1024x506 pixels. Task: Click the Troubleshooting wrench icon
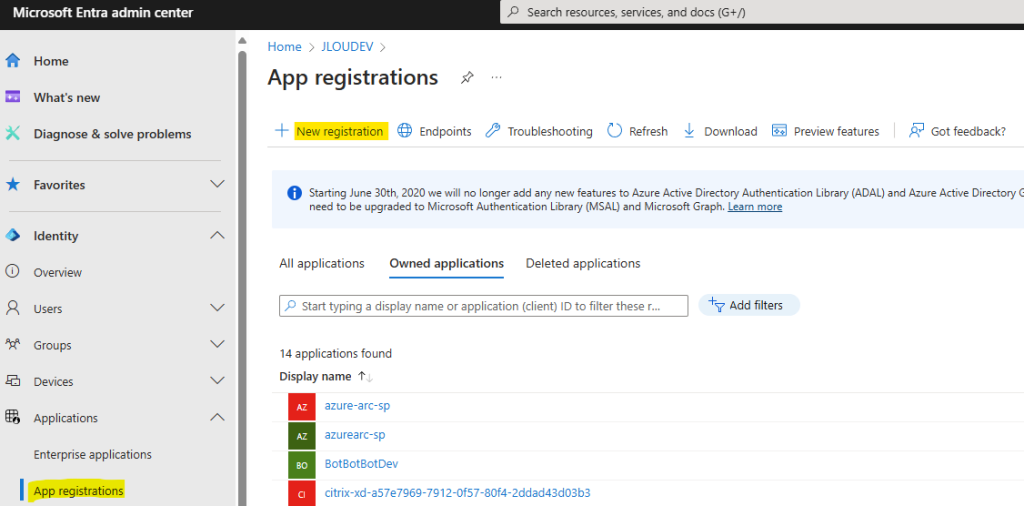click(493, 131)
